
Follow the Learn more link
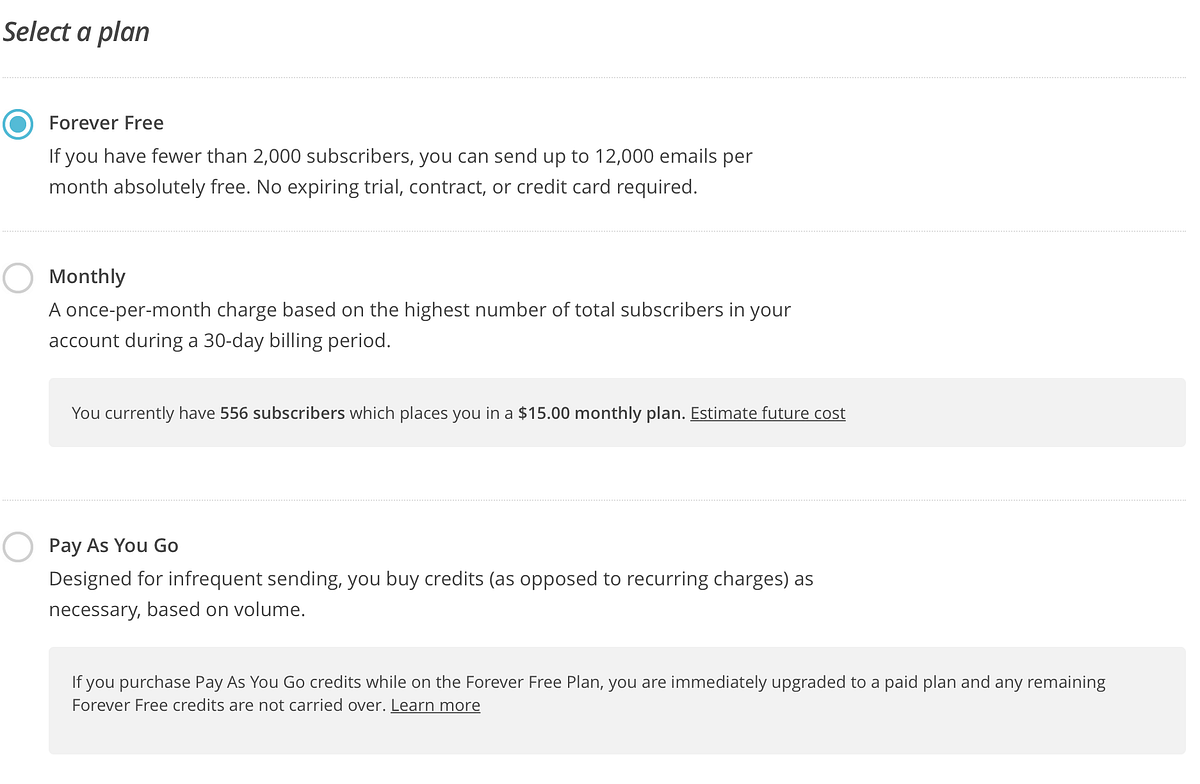point(435,705)
